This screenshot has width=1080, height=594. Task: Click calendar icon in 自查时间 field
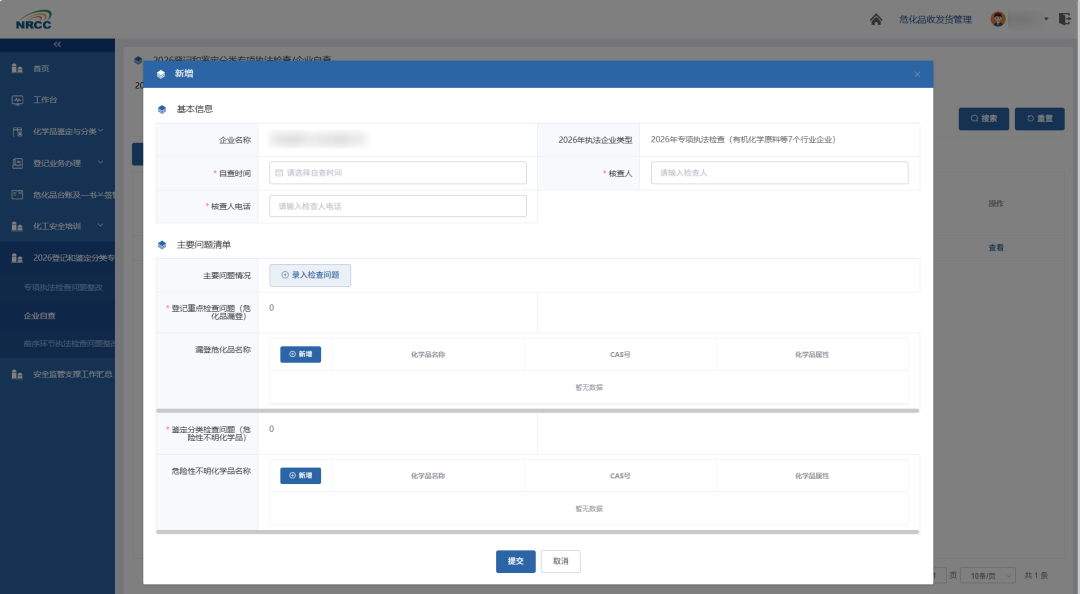[x=279, y=173]
